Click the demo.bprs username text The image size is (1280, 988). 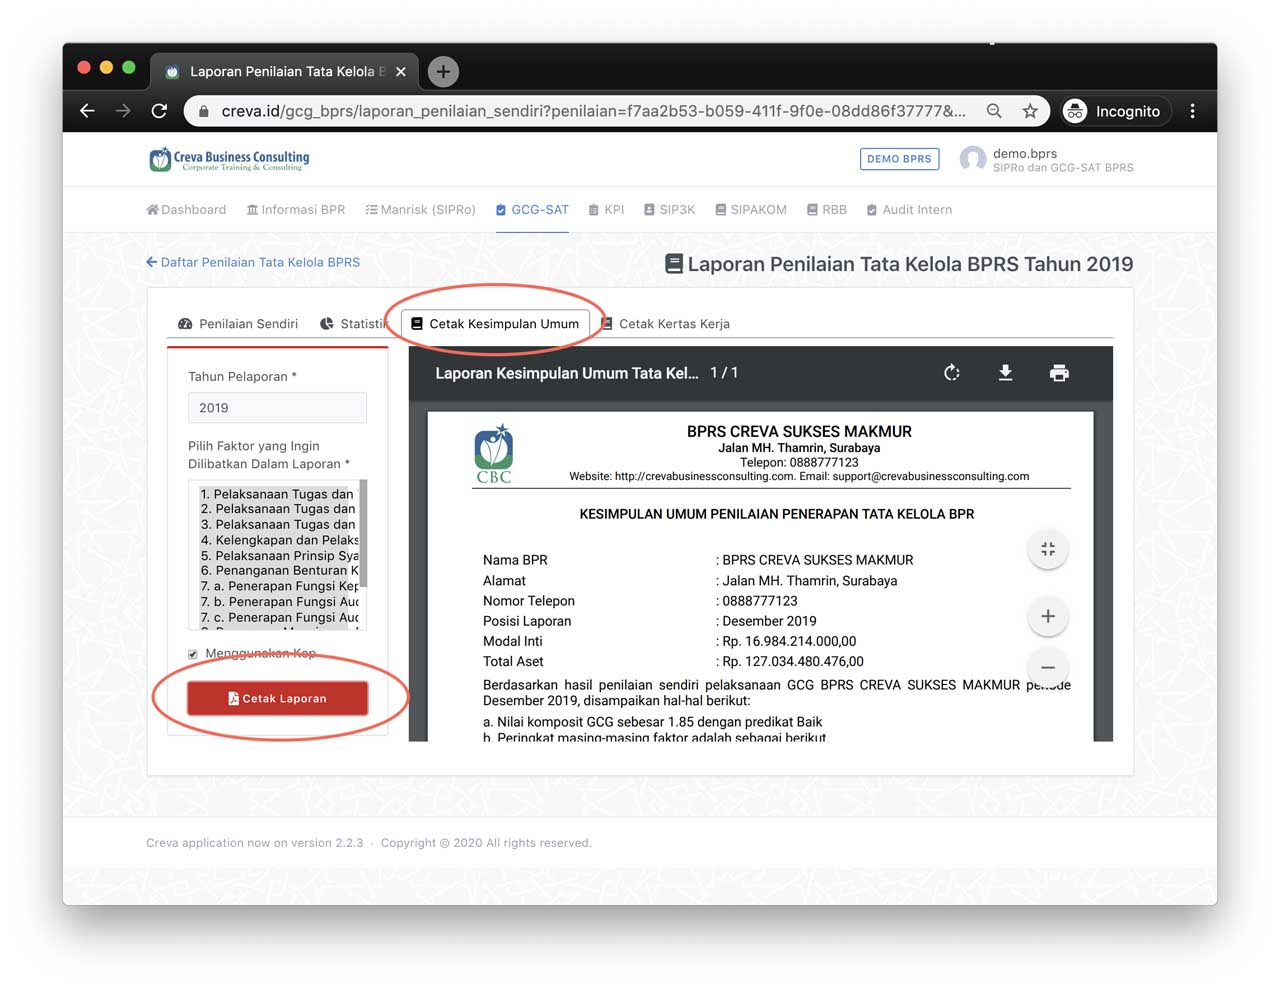[x=1025, y=153]
